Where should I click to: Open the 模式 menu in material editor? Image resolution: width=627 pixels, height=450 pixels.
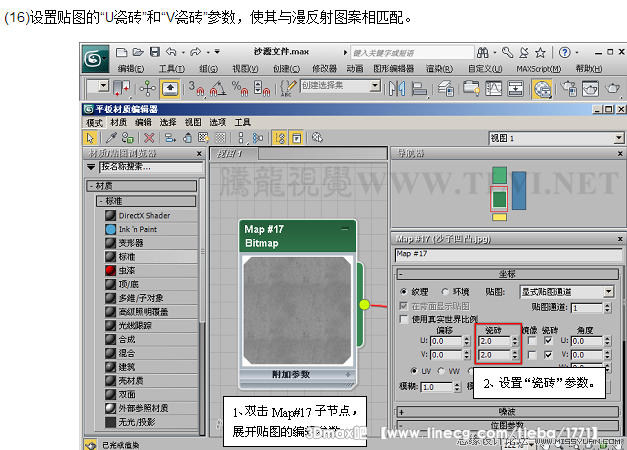tap(94, 122)
